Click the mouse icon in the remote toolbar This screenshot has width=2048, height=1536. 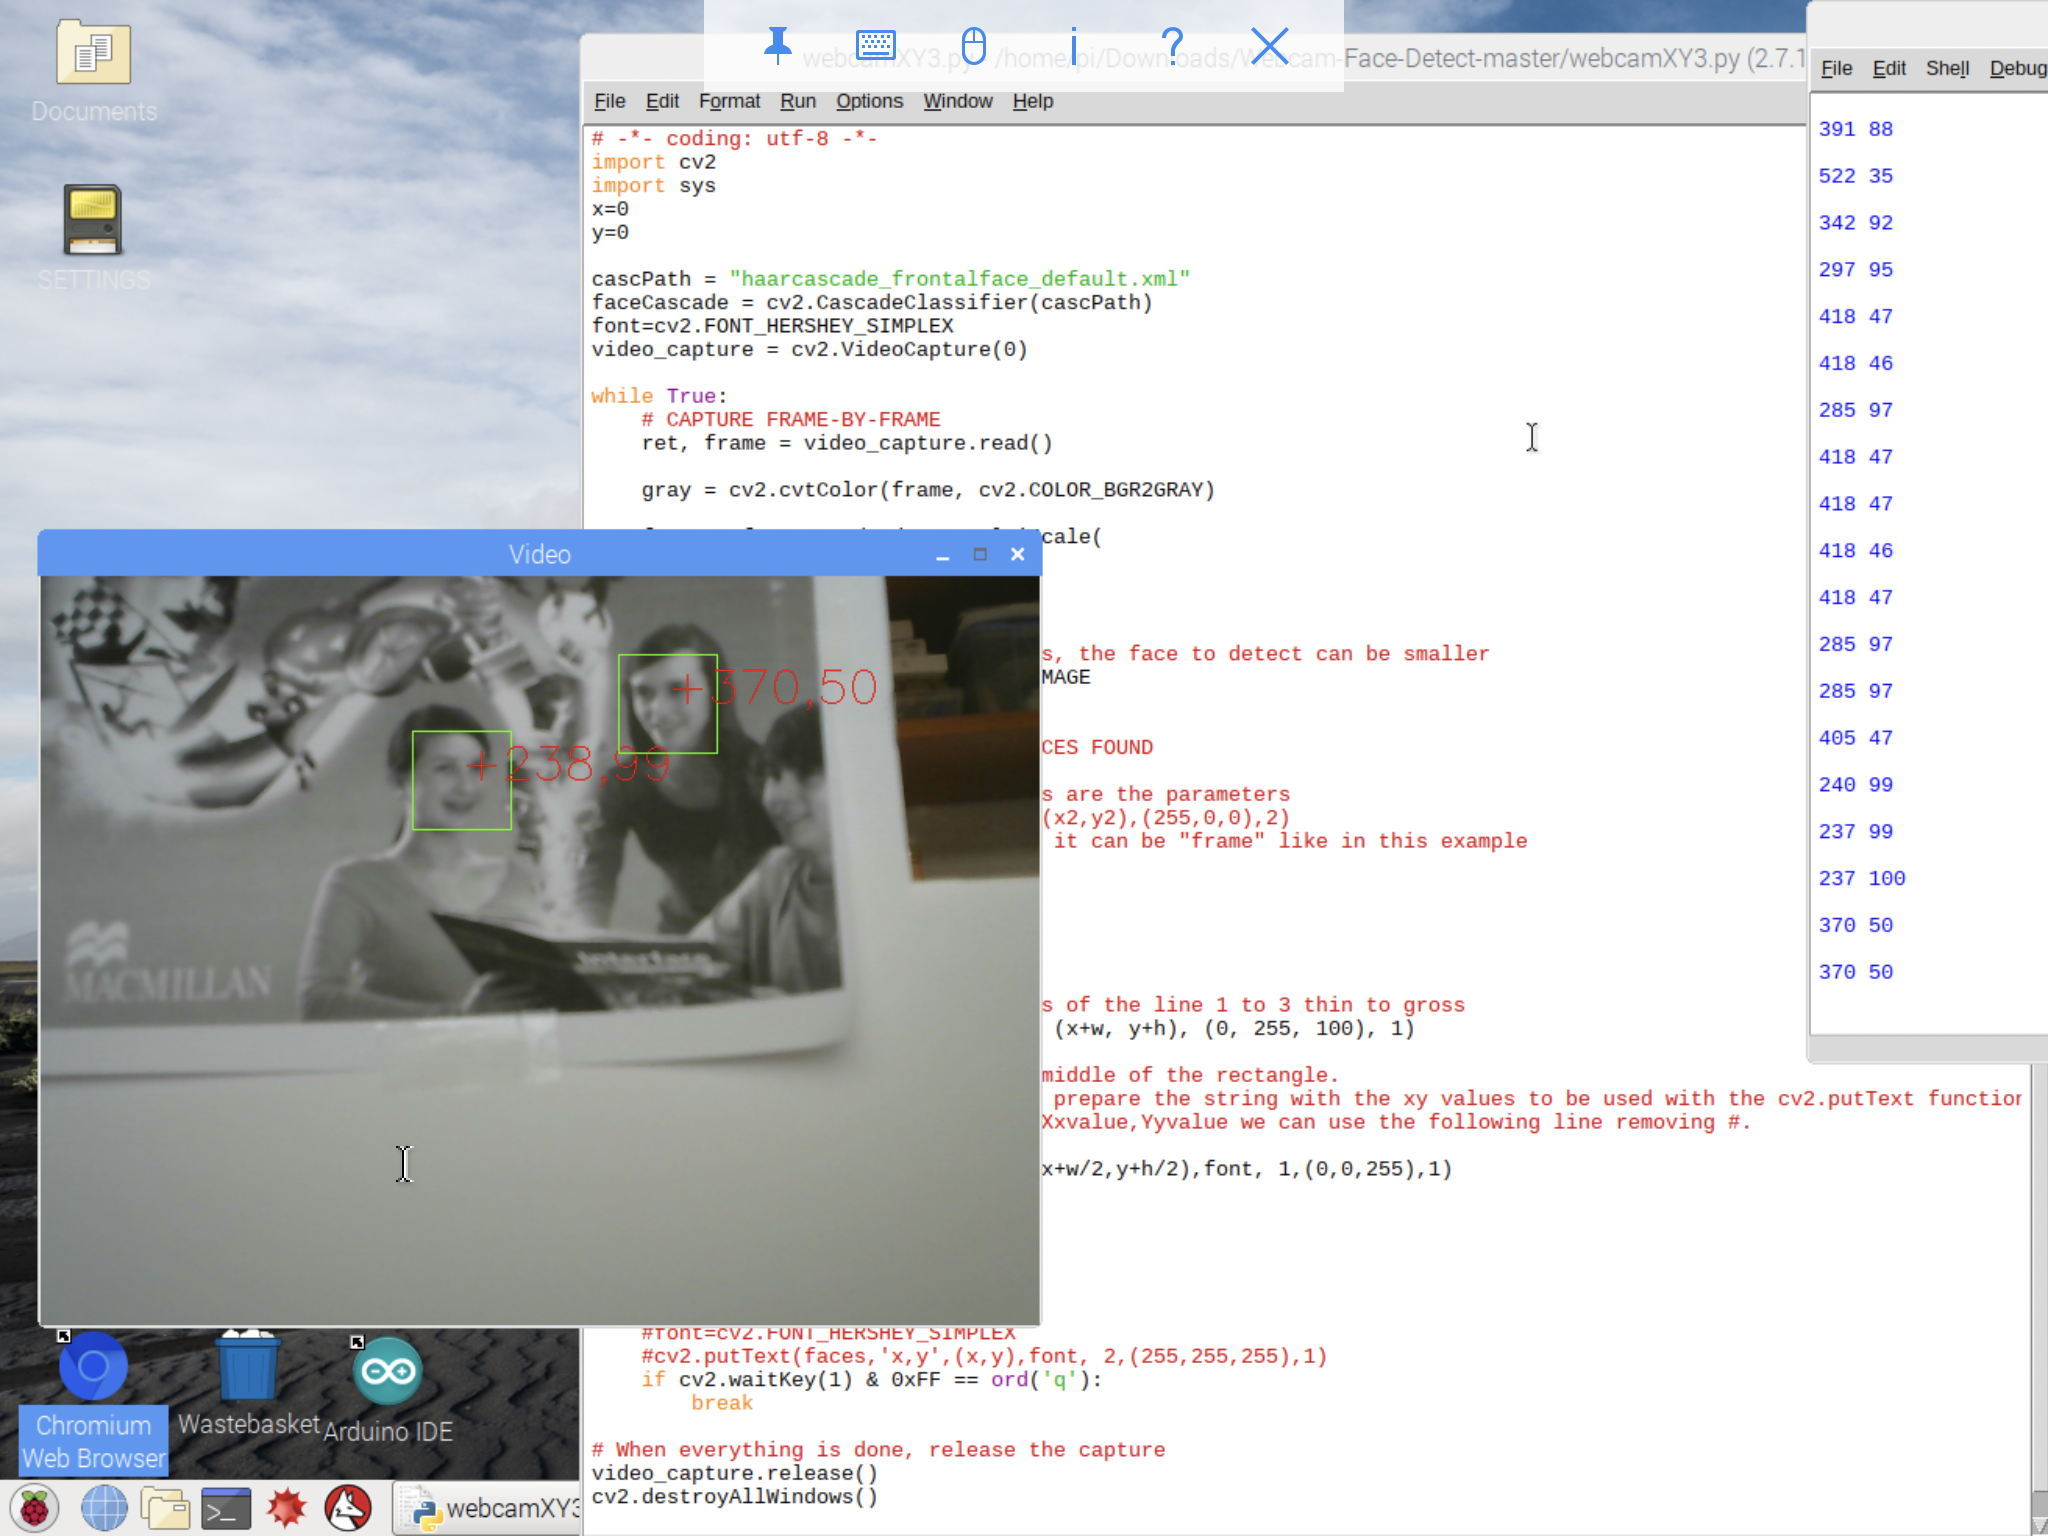point(973,46)
